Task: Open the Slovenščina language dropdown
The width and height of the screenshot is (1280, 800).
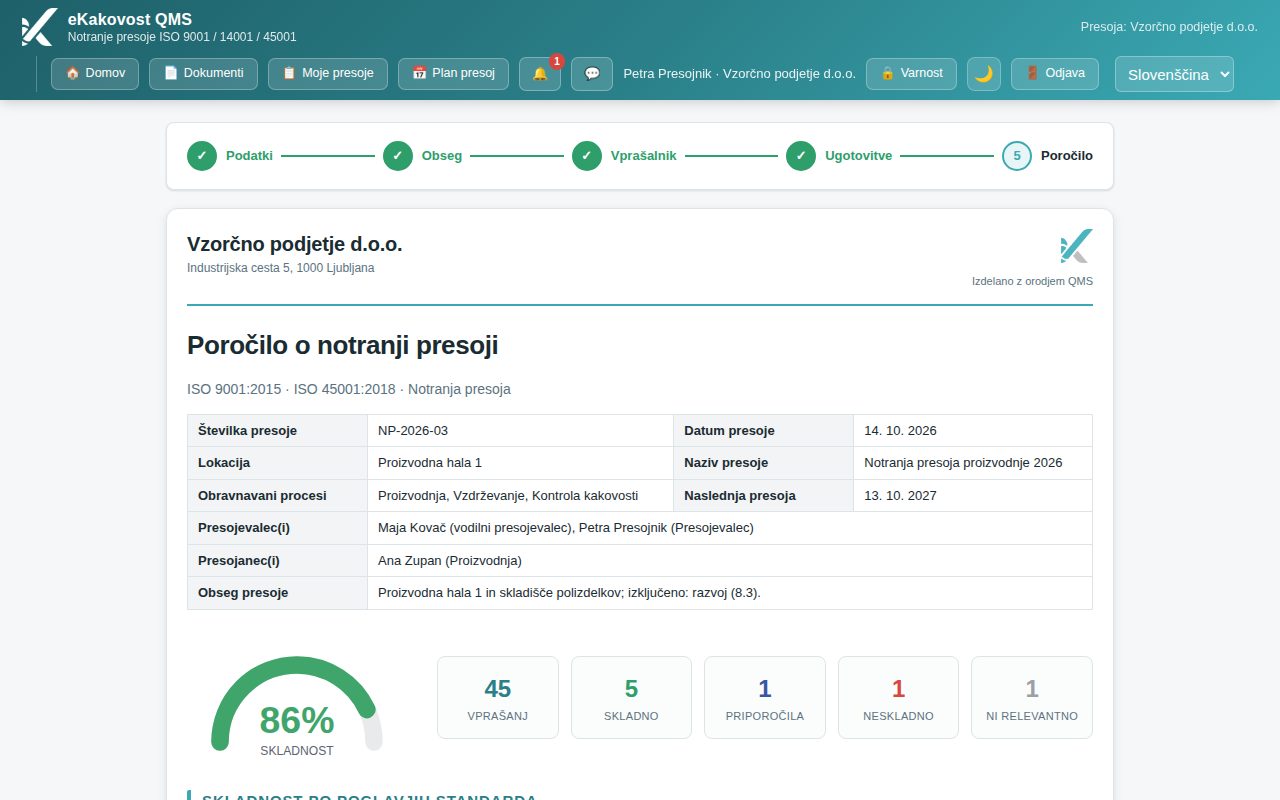Action: tap(1174, 74)
